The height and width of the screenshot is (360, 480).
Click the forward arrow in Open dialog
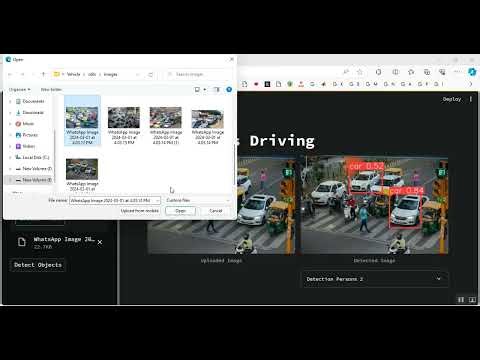[22, 74]
